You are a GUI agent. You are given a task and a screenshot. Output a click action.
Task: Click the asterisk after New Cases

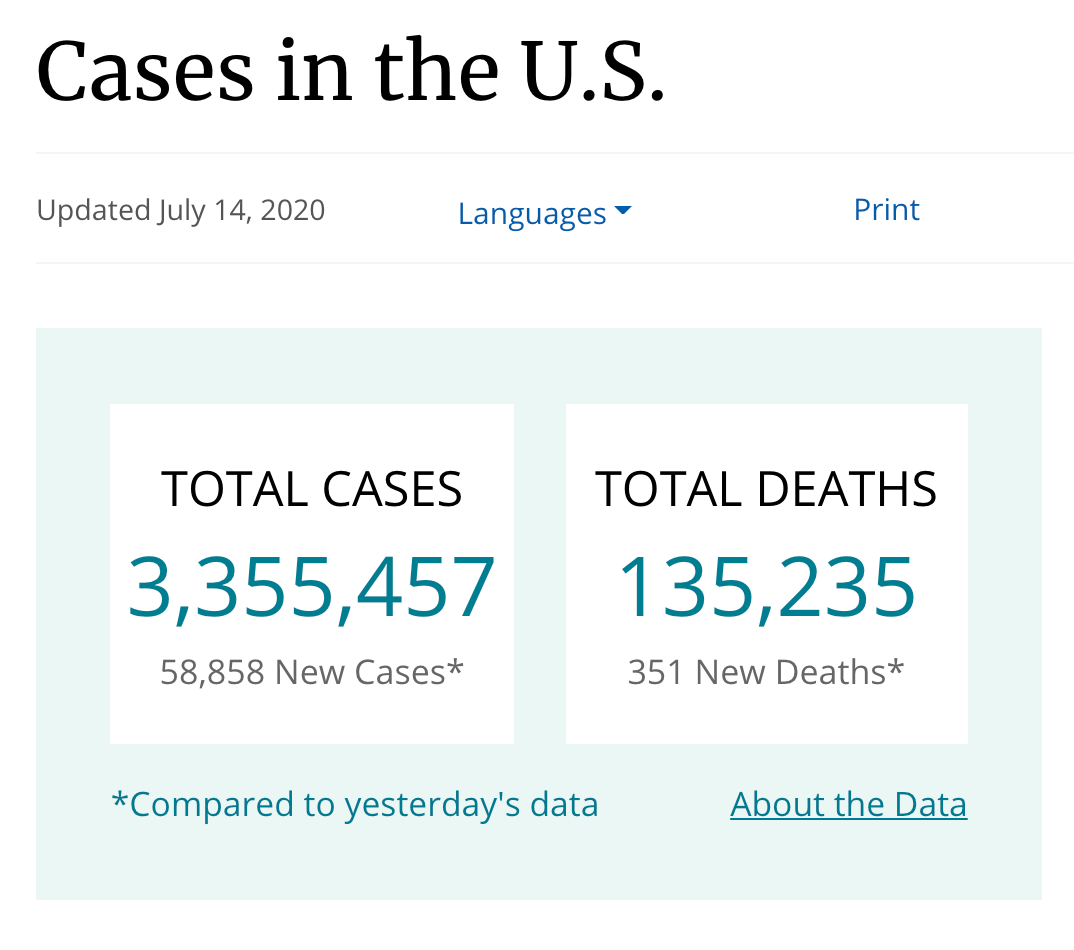tap(455, 667)
